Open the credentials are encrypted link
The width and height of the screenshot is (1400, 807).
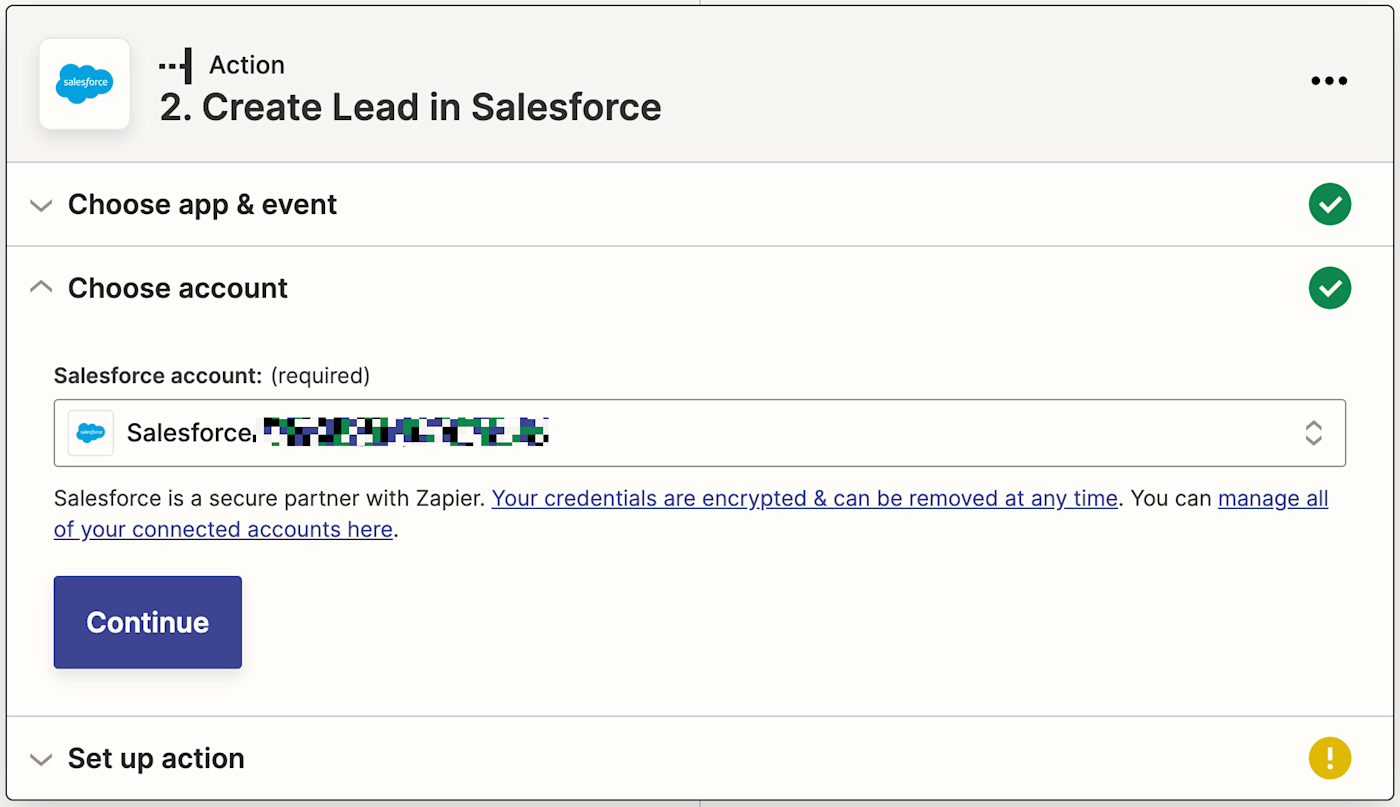click(804, 498)
